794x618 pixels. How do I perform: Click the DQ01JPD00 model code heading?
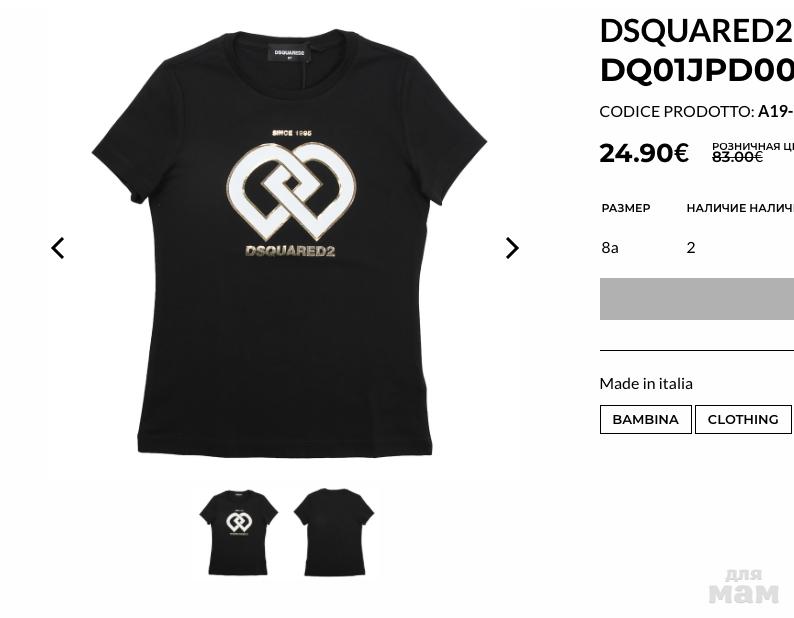(697, 71)
